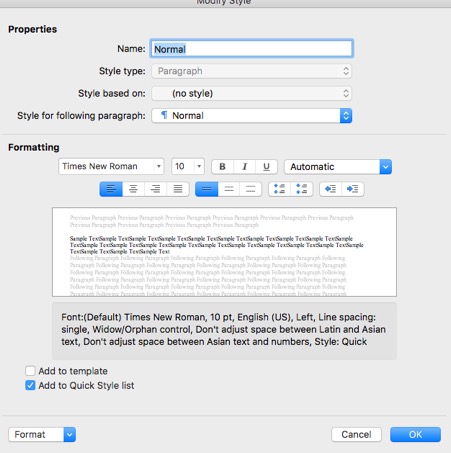Toggle Underline formatting button

click(266, 167)
